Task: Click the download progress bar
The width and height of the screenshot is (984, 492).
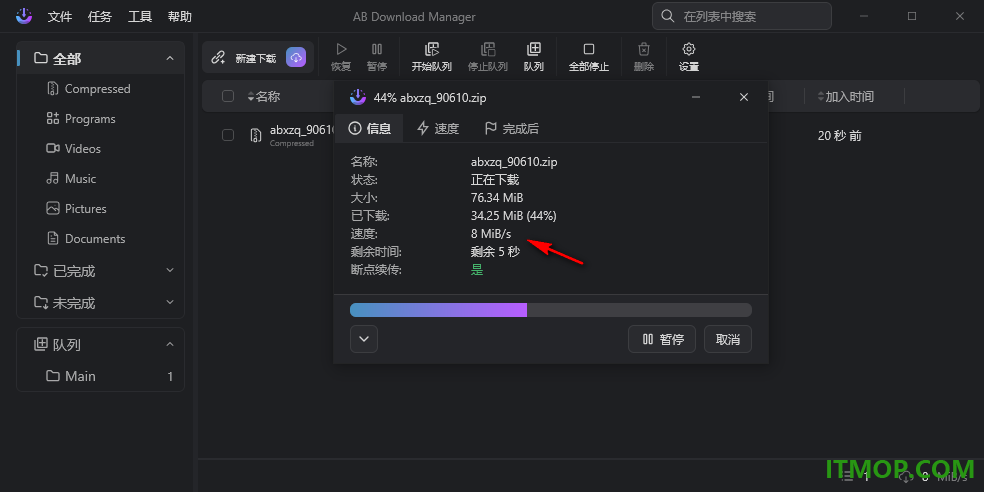Action: click(x=550, y=310)
